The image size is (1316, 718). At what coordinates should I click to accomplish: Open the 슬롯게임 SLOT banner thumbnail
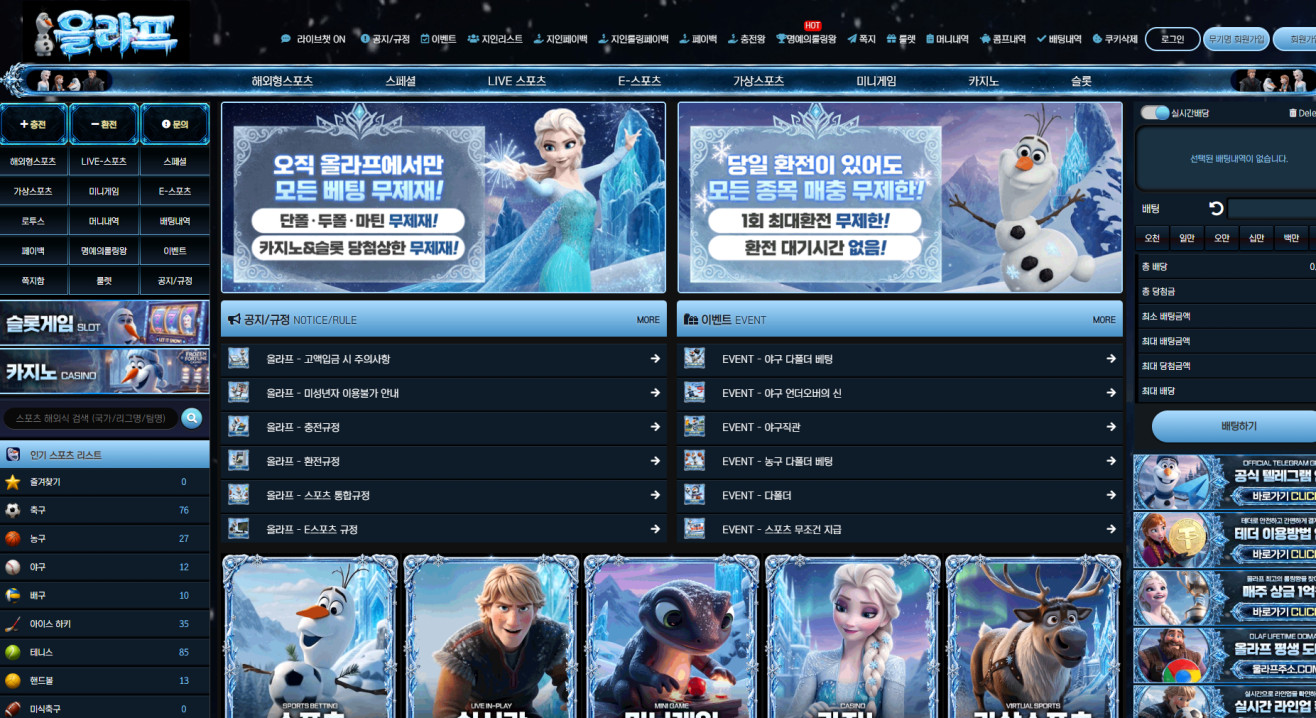tap(105, 323)
